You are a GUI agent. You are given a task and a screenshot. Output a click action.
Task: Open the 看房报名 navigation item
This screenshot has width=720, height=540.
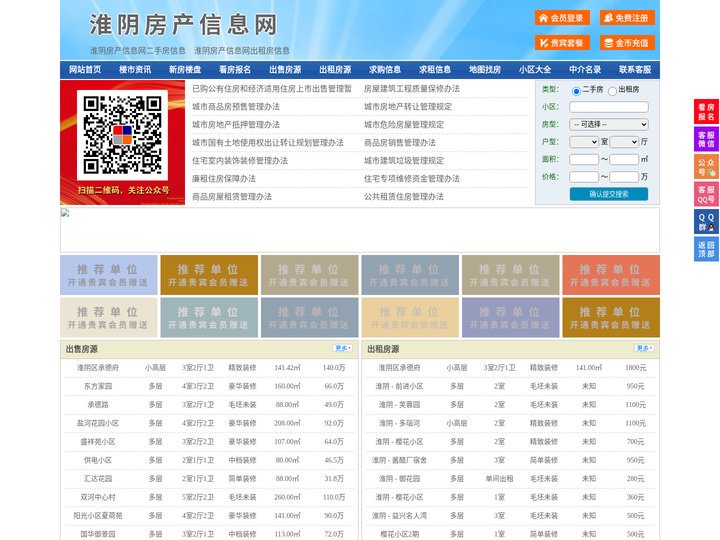tap(235, 70)
